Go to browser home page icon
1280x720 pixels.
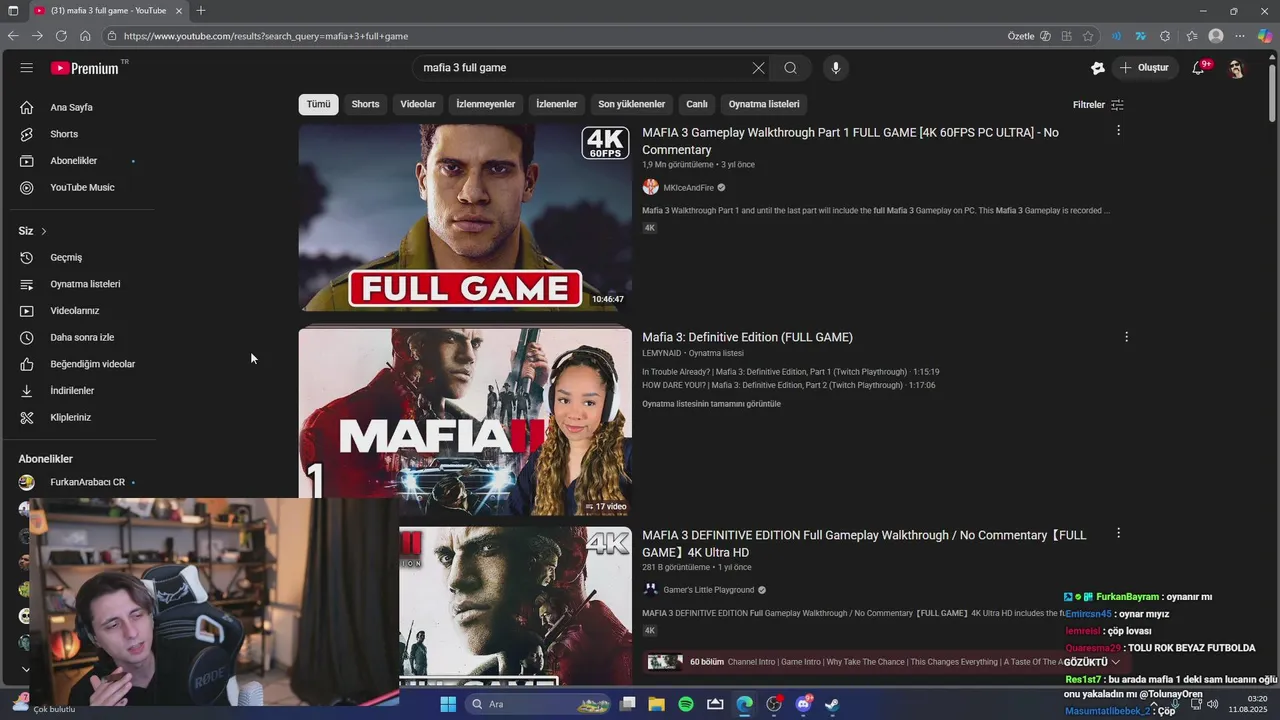pyautogui.click(x=85, y=36)
